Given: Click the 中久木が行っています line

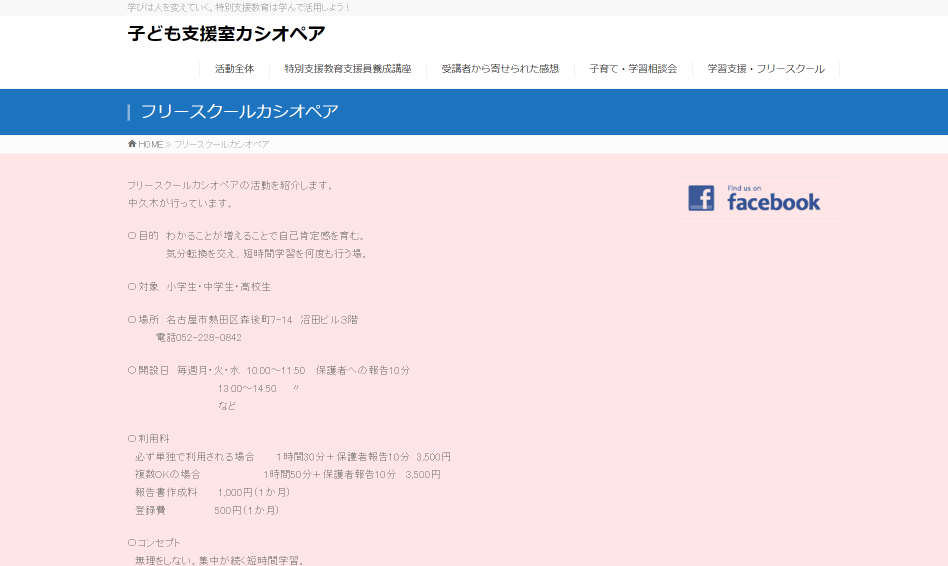Looking at the screenshot, I should [x=181, y=204].
